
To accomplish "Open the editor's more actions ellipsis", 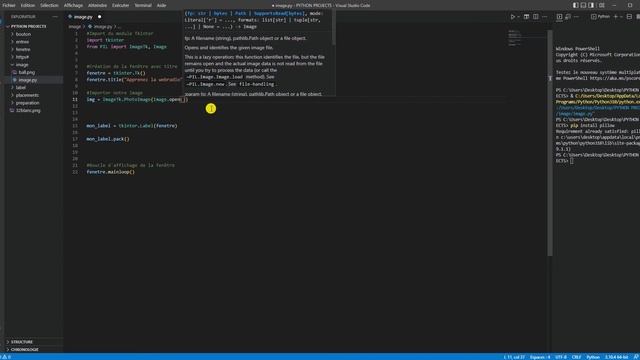I will coord(544,17).
